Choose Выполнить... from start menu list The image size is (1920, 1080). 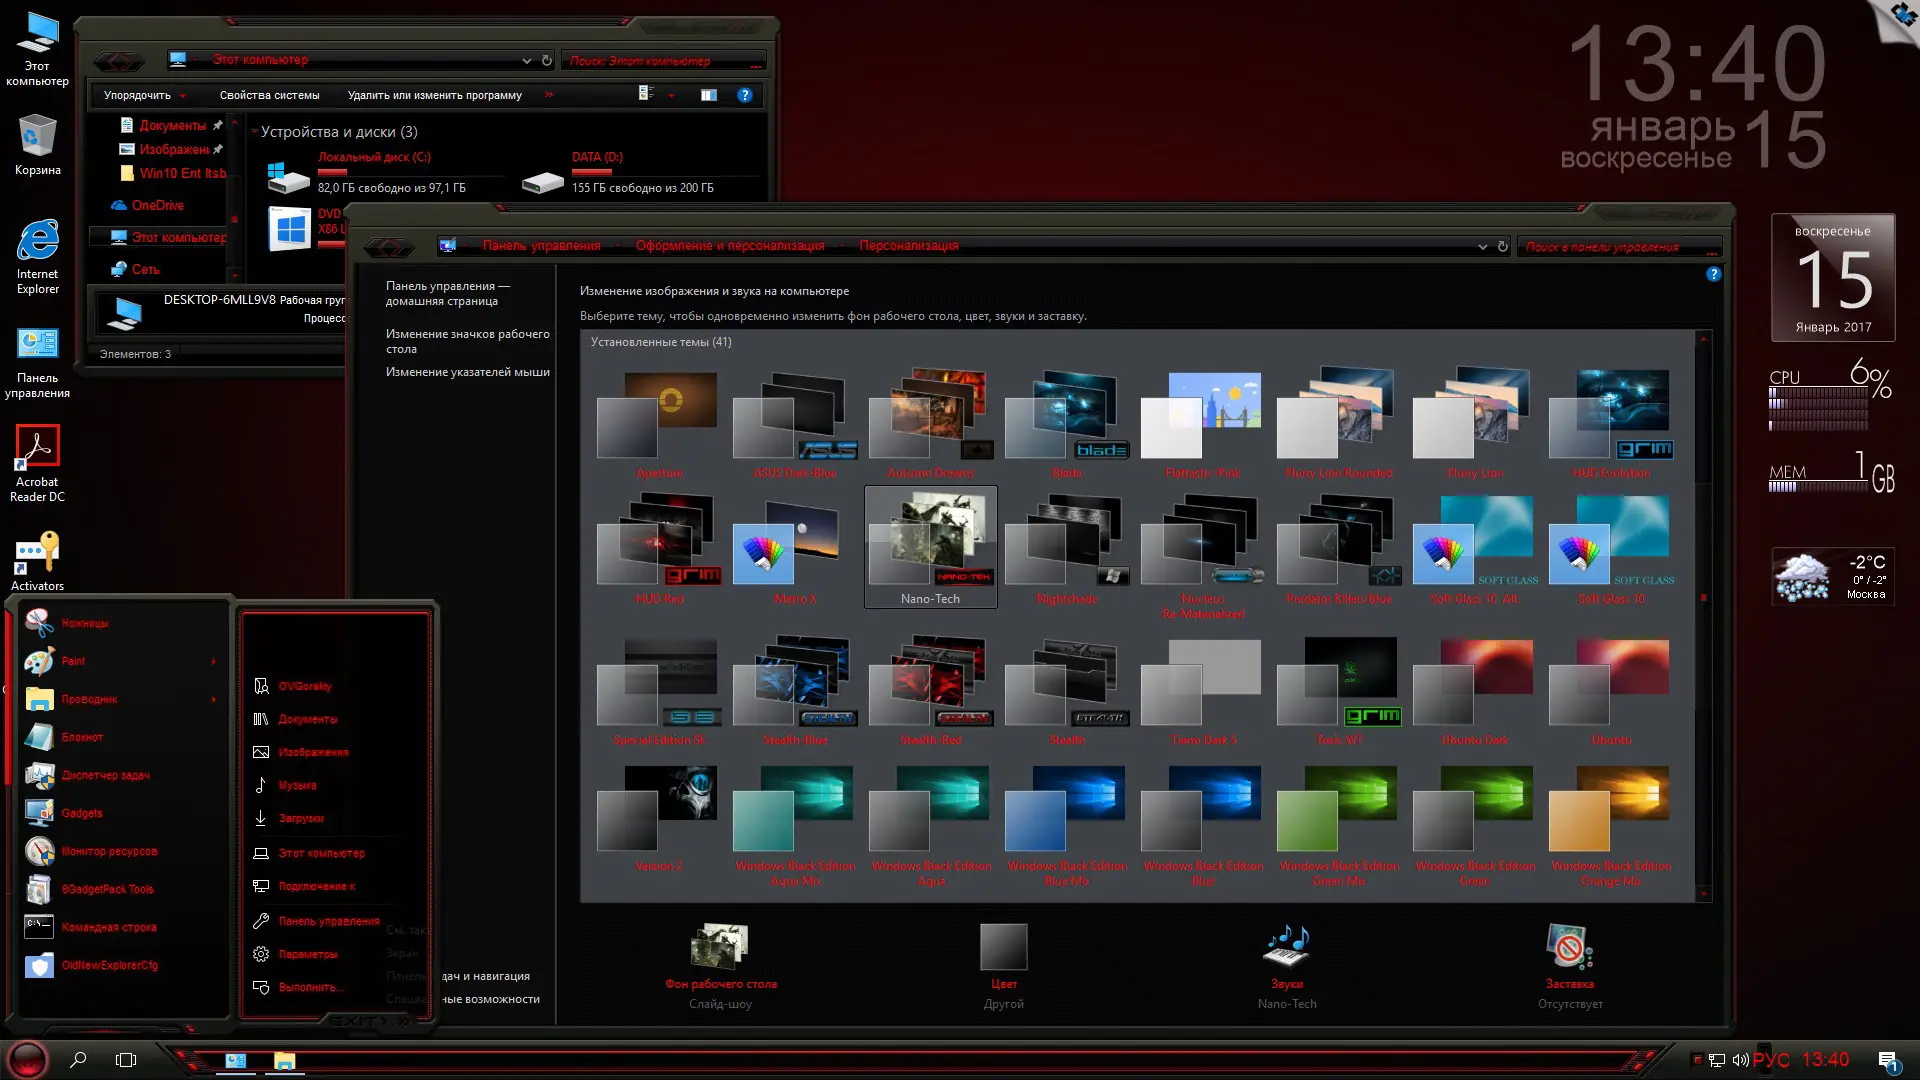tap(311, 987)
